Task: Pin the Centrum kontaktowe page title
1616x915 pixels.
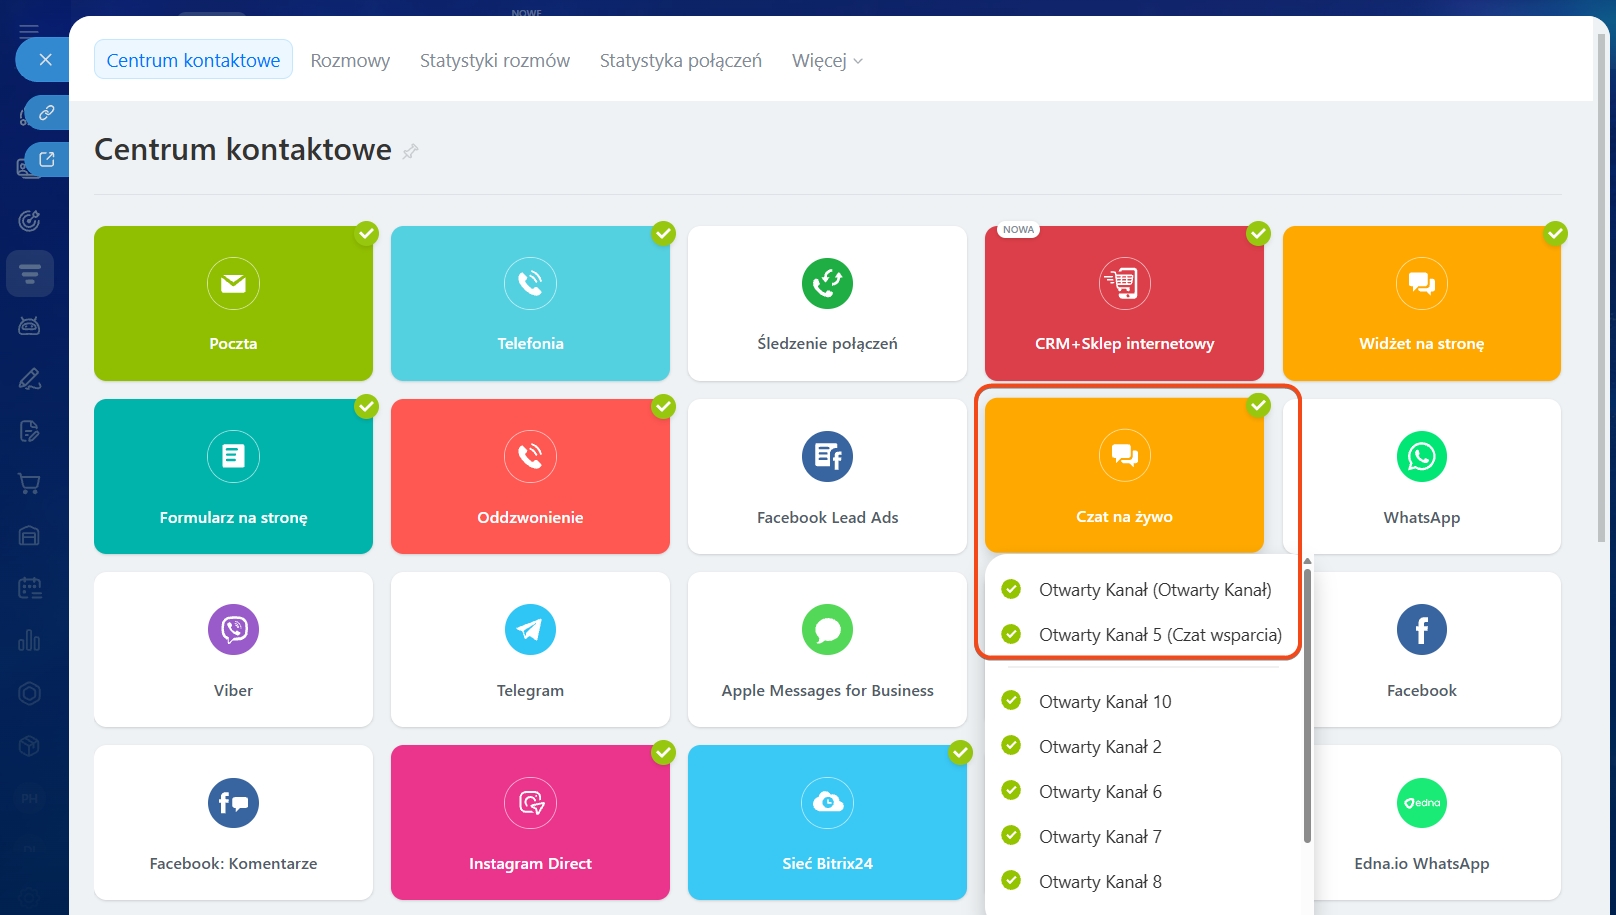Action: tap(410, 151)
